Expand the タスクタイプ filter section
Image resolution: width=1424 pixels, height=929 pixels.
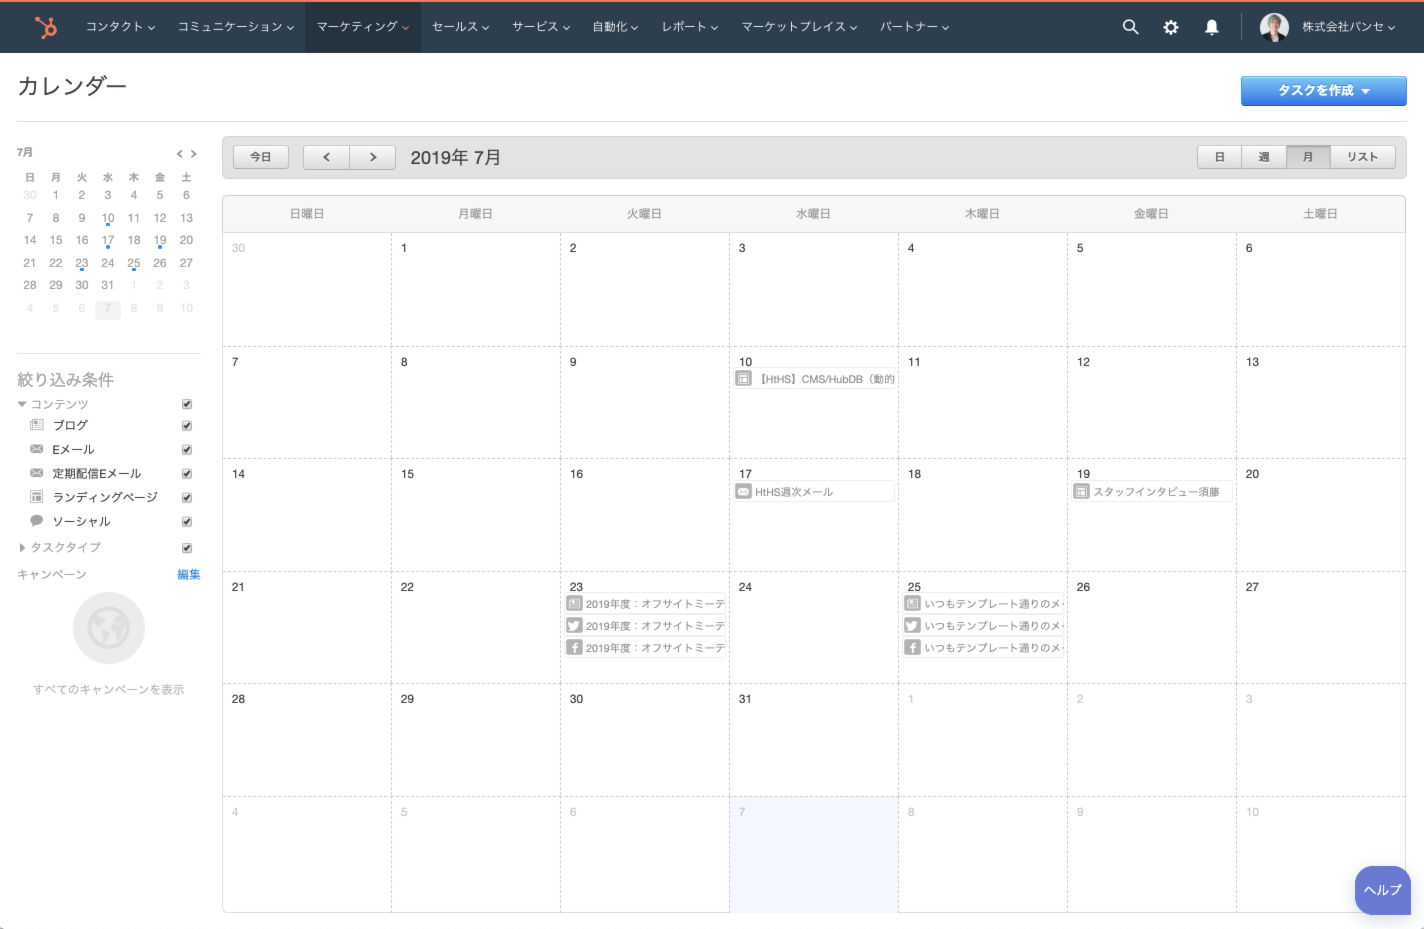[x=23, y=548]
